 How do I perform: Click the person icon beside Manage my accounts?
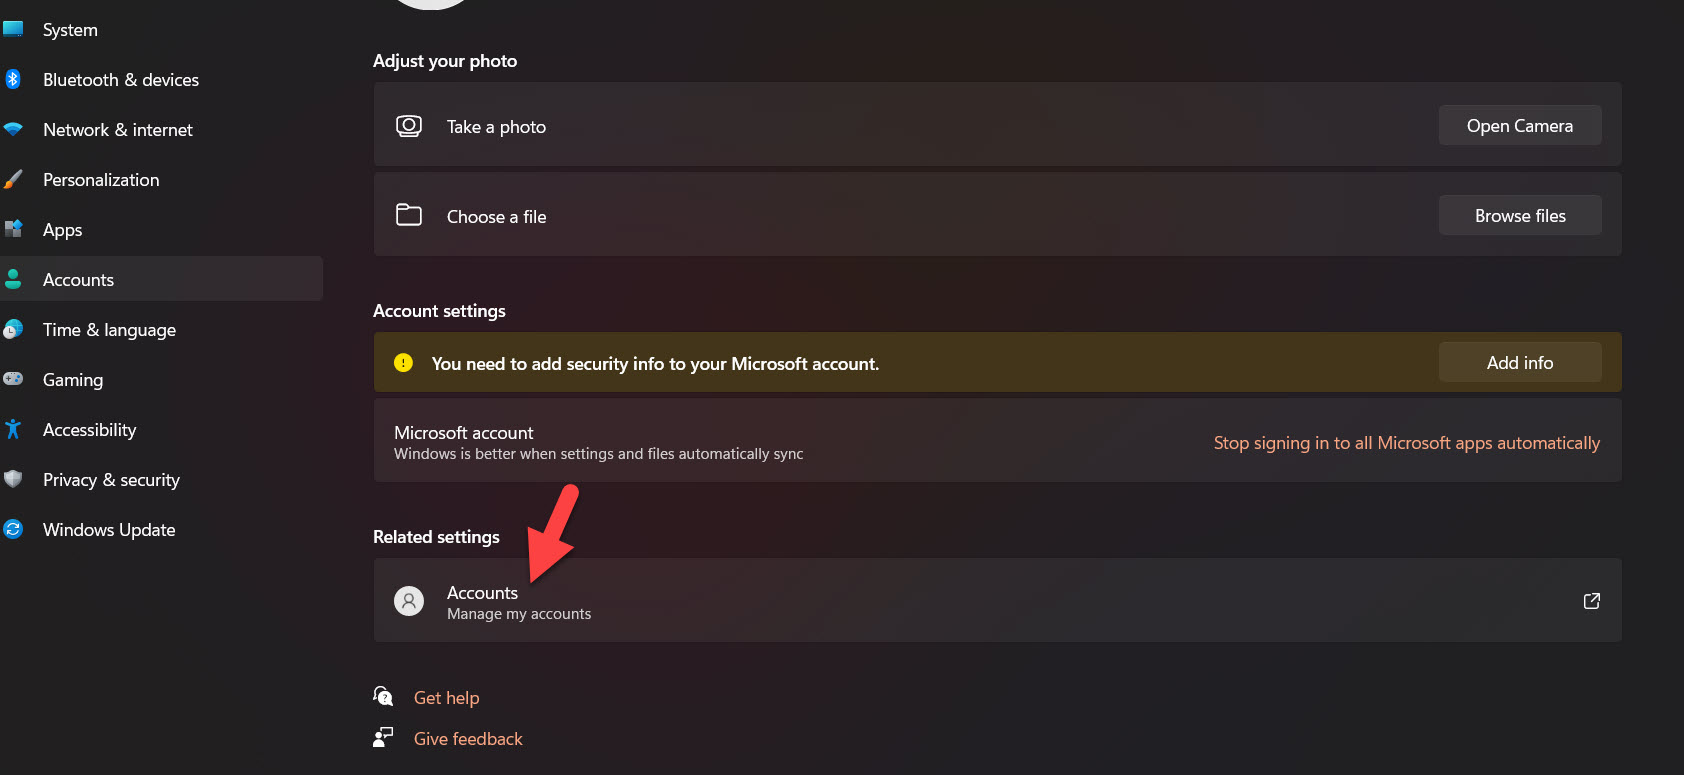[409, 601]
